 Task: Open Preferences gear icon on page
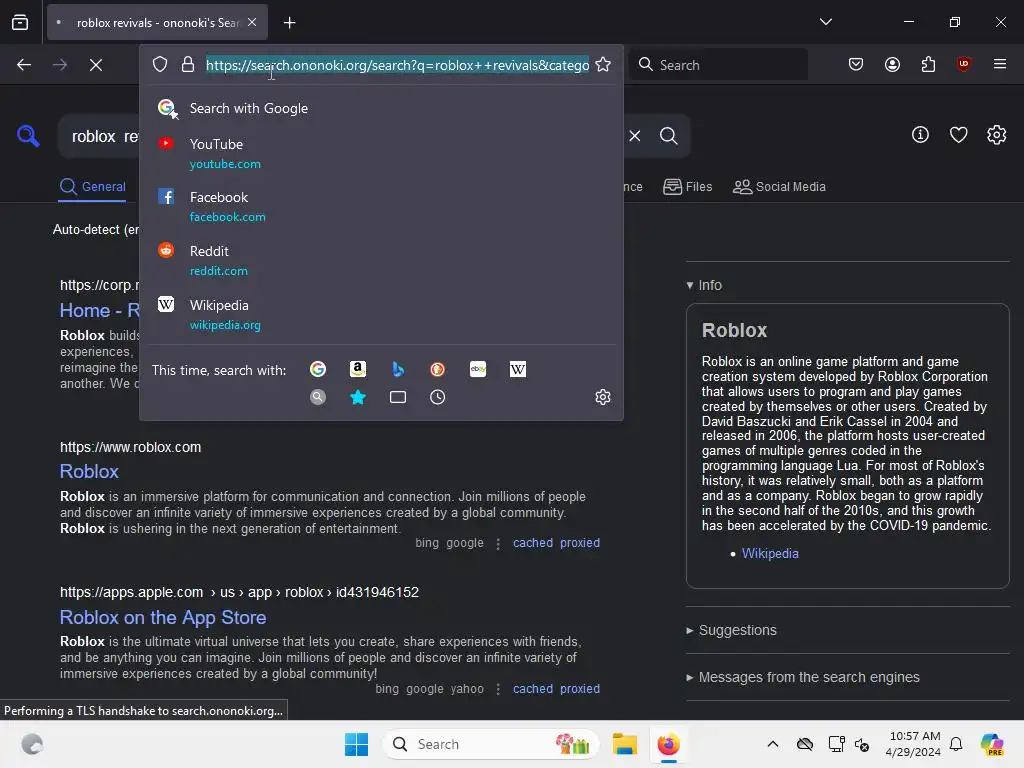(997, 135)
